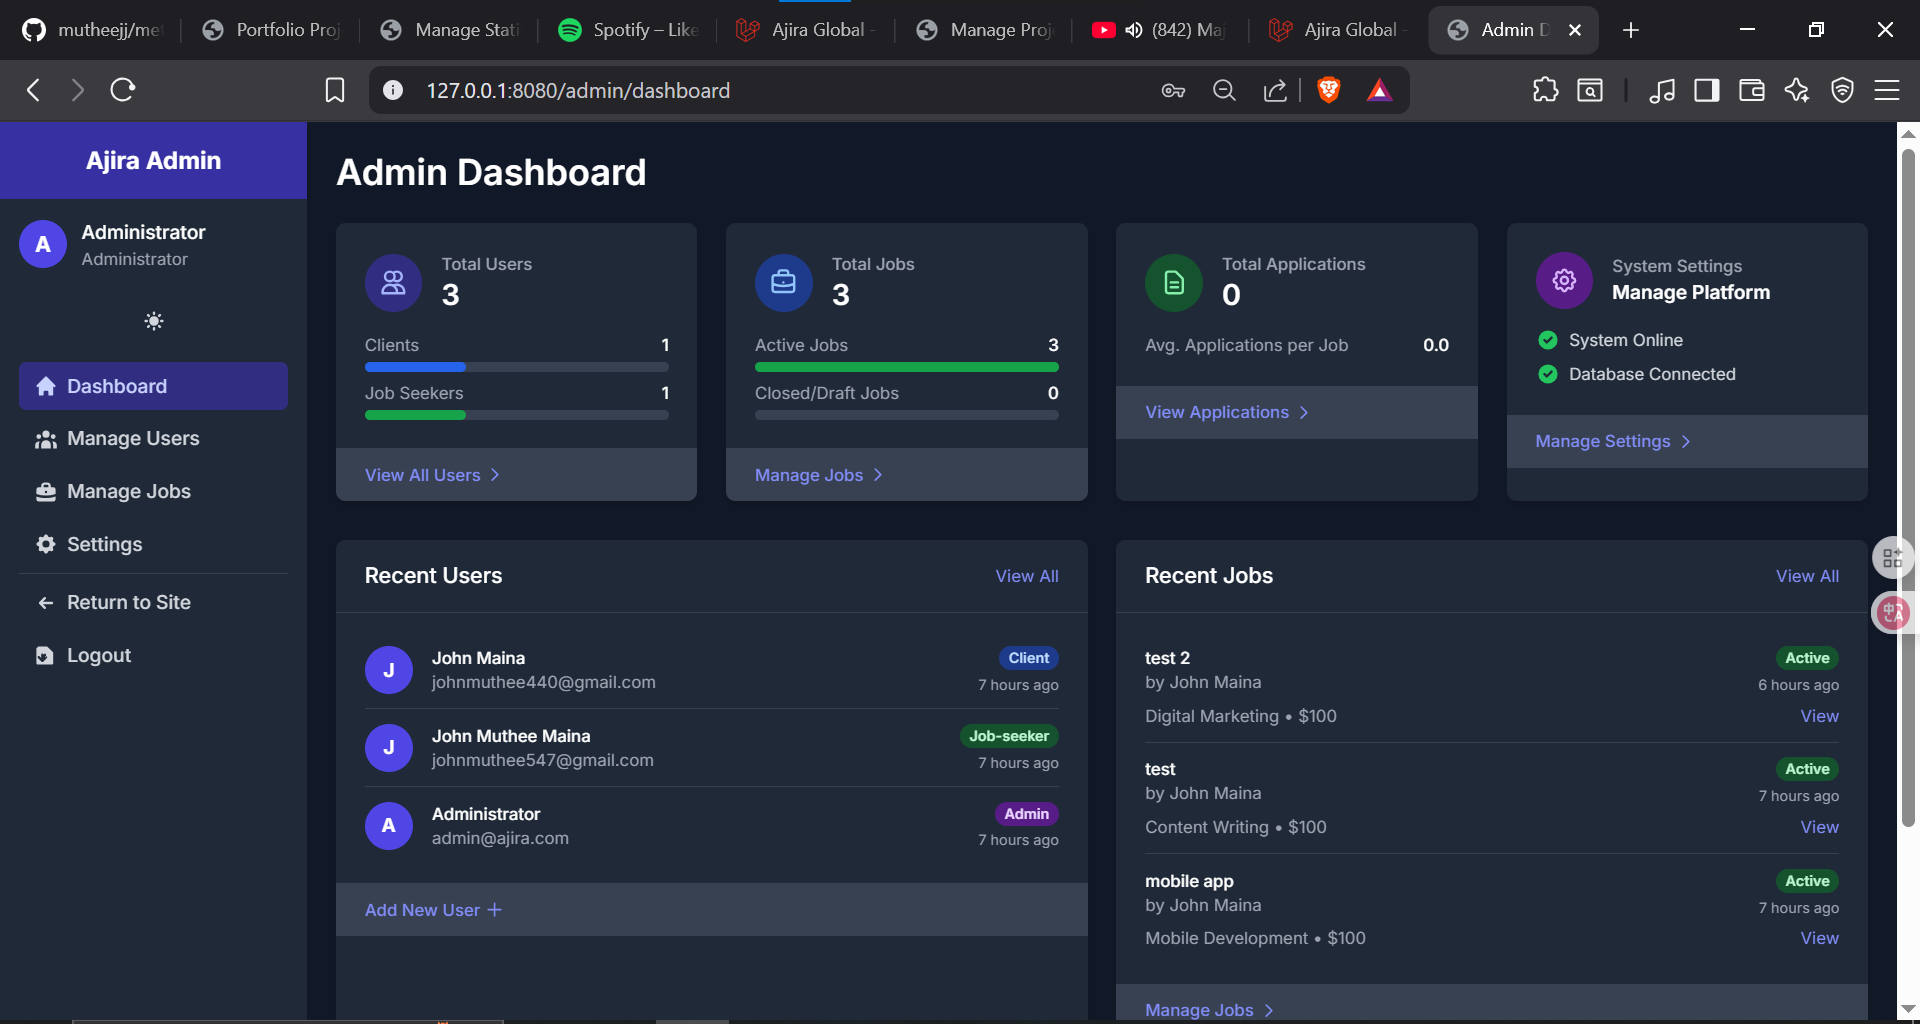Expand View All Users link arrow
1920x1024 pixels.
coord(495,475)
